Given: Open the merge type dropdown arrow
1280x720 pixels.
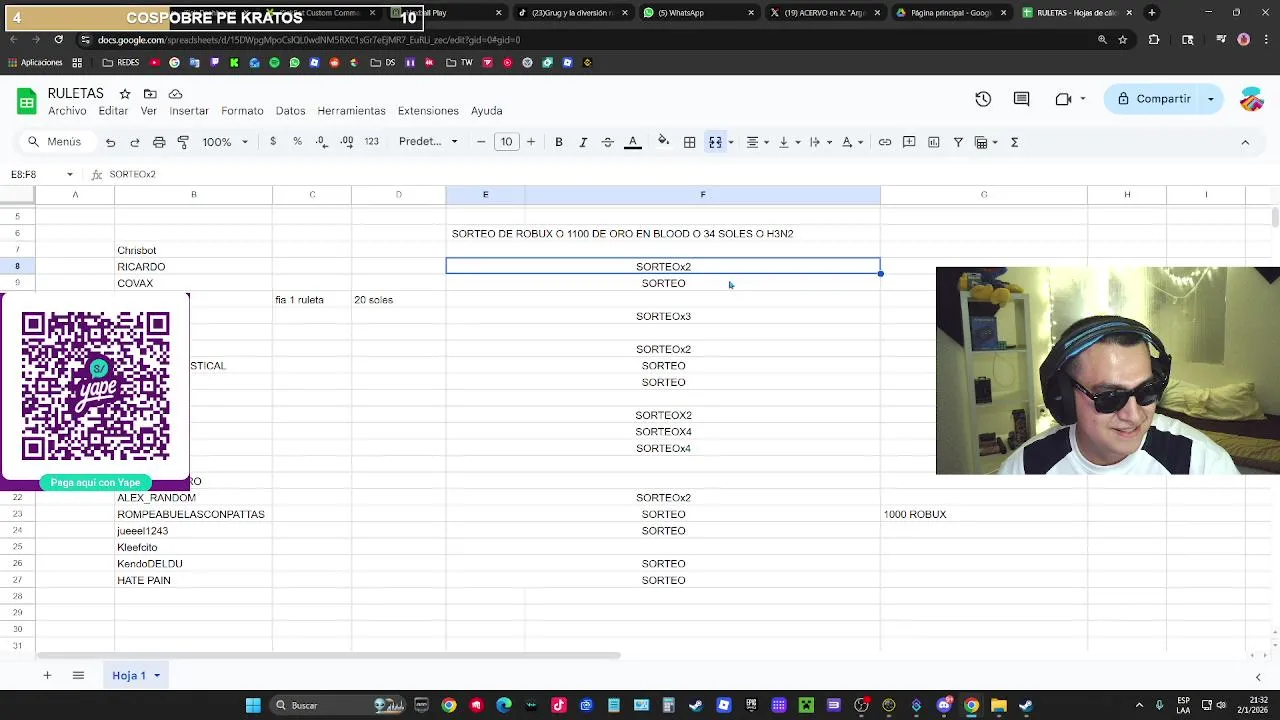Looking at the screenshot, I should [731, 142].
